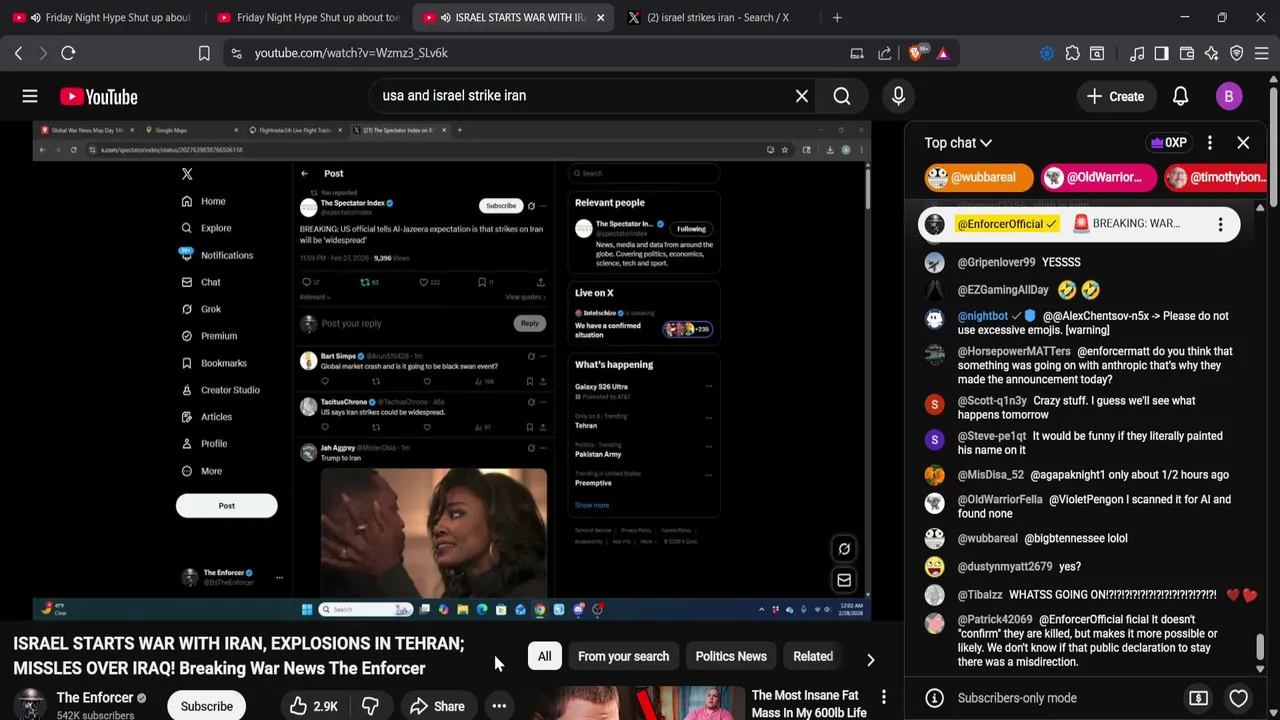
Task: Open a new browser tab
Action: tap(837, 17)
